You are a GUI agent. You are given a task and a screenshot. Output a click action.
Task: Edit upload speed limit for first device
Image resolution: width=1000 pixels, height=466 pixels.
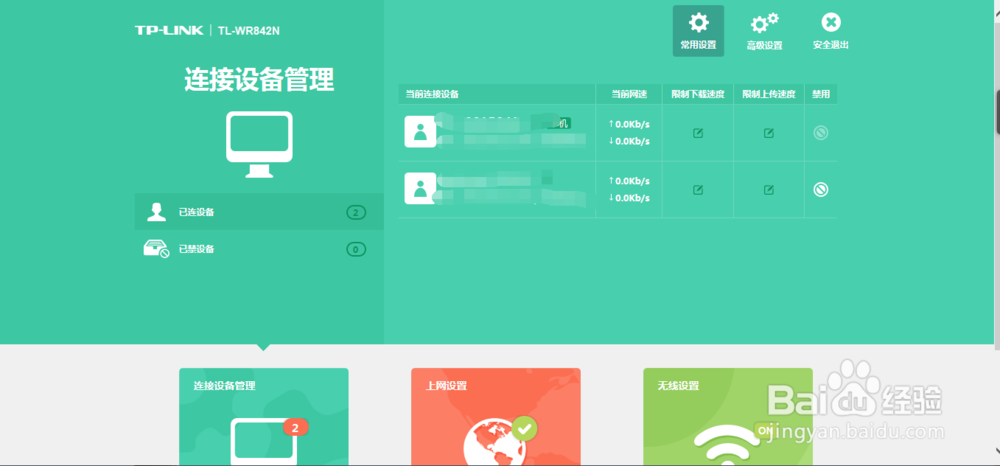pyautogui.click(x=769, y=133)
